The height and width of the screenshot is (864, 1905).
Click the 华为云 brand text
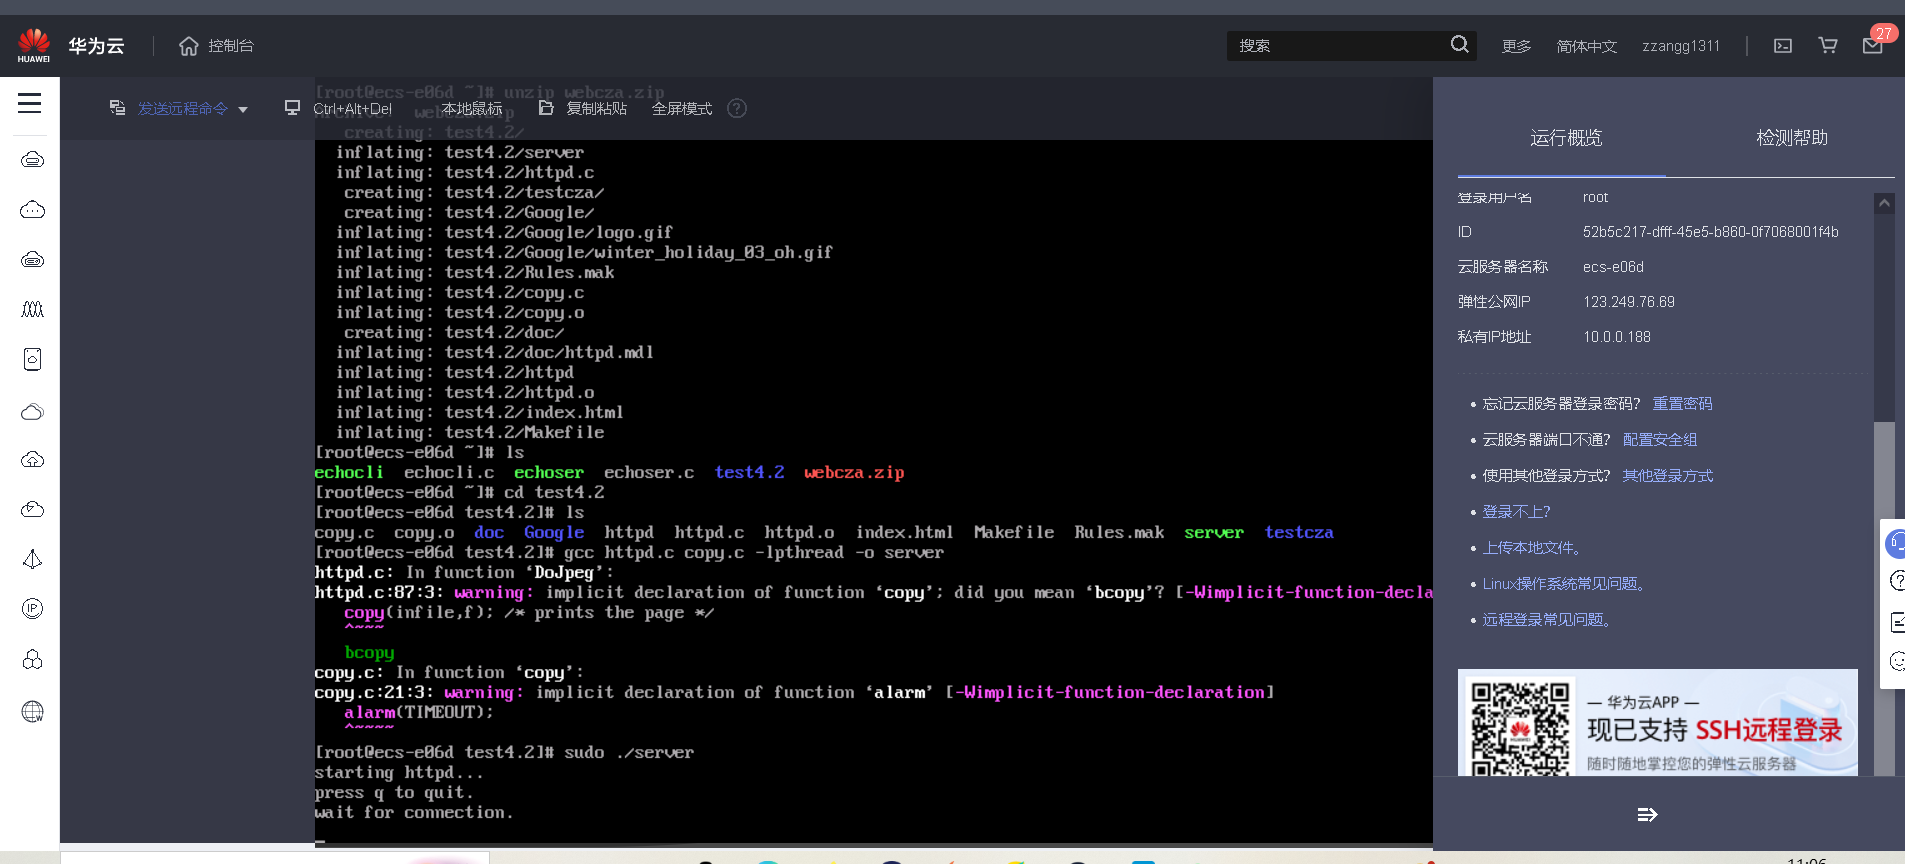tap(96, 46)
